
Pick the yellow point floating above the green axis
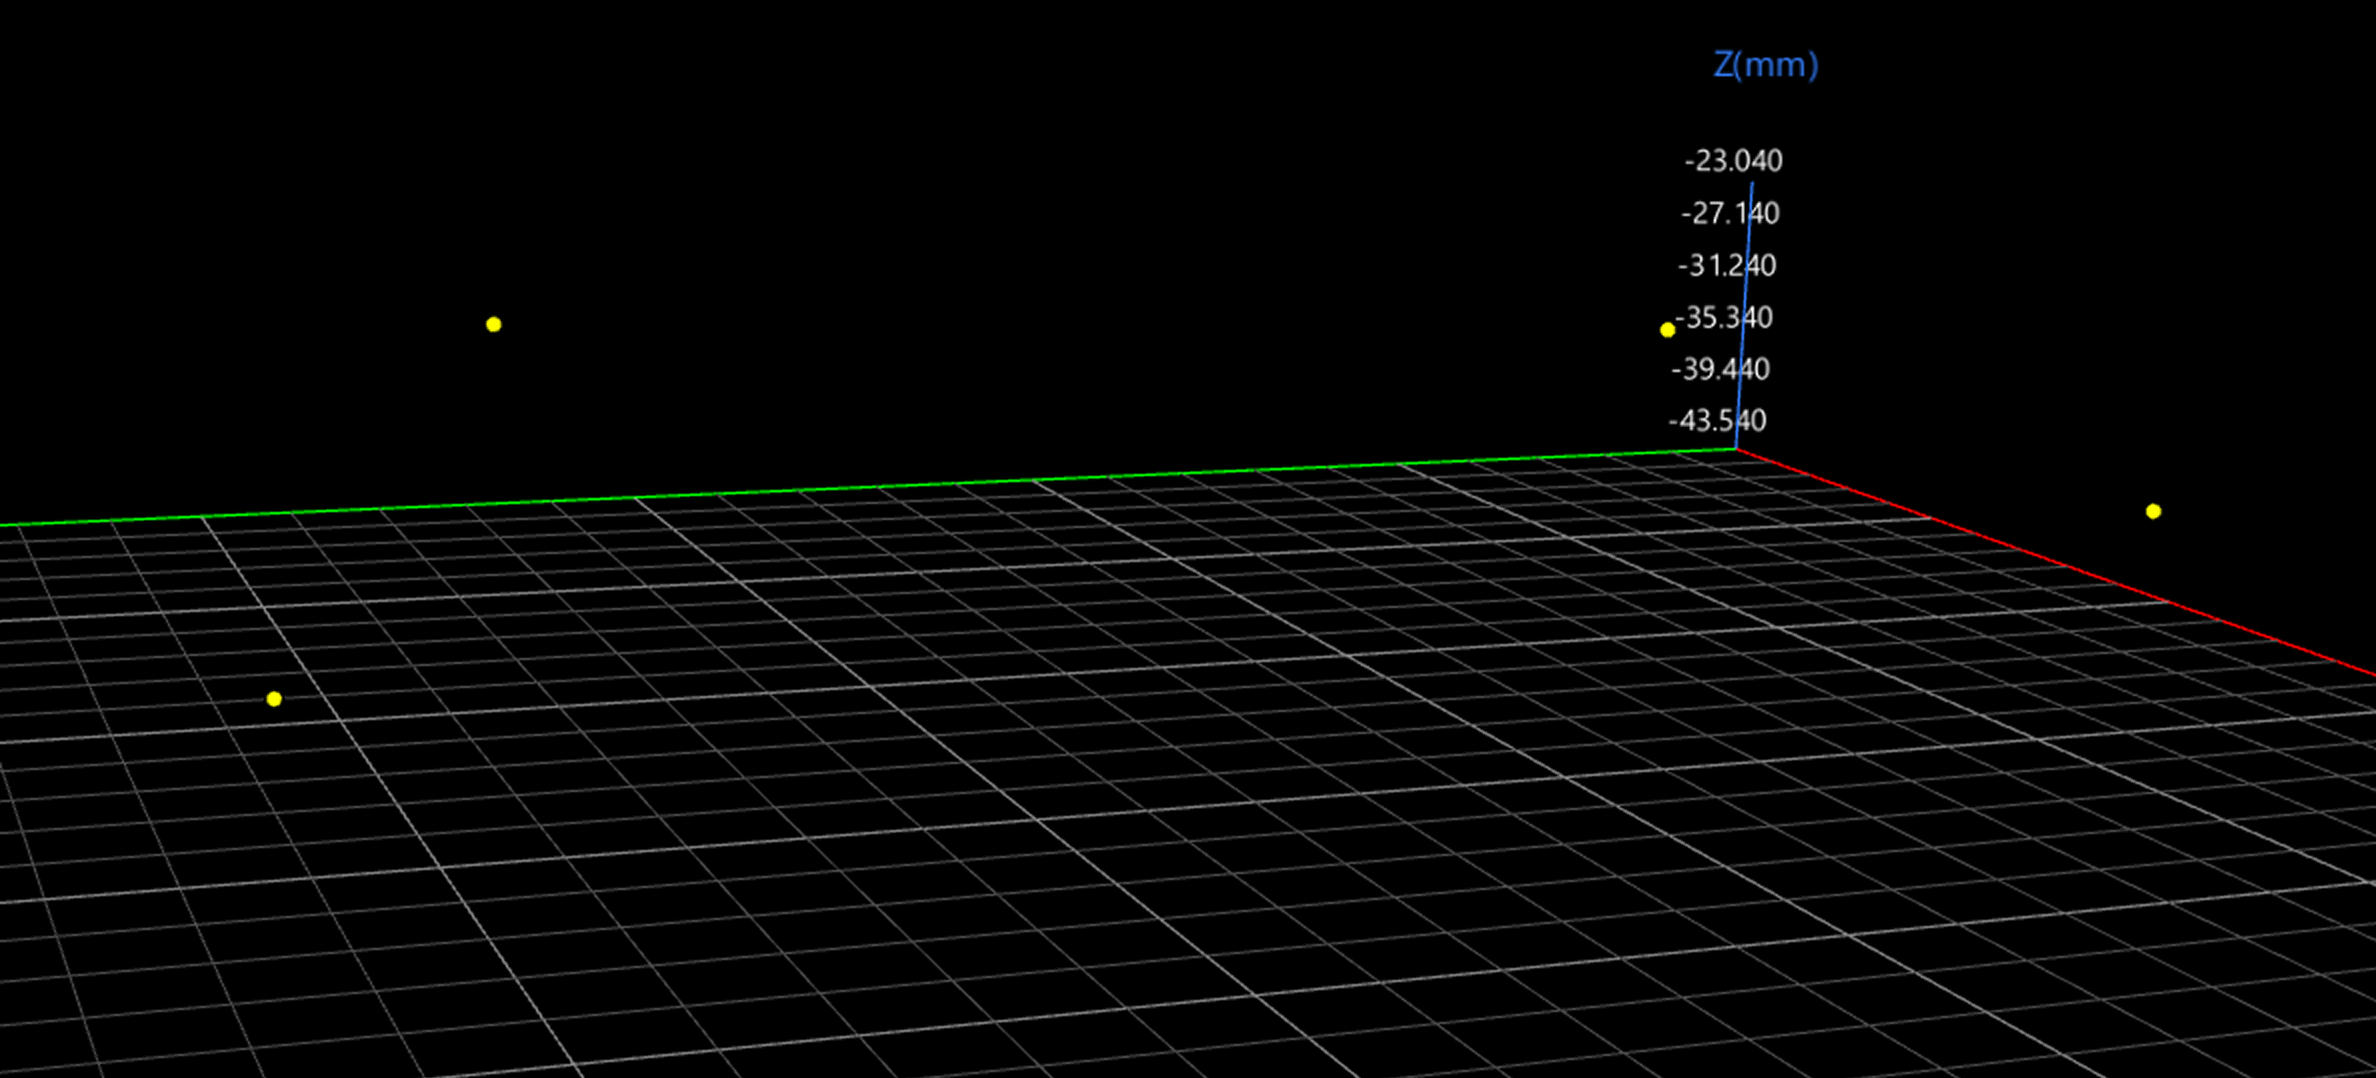493,325
